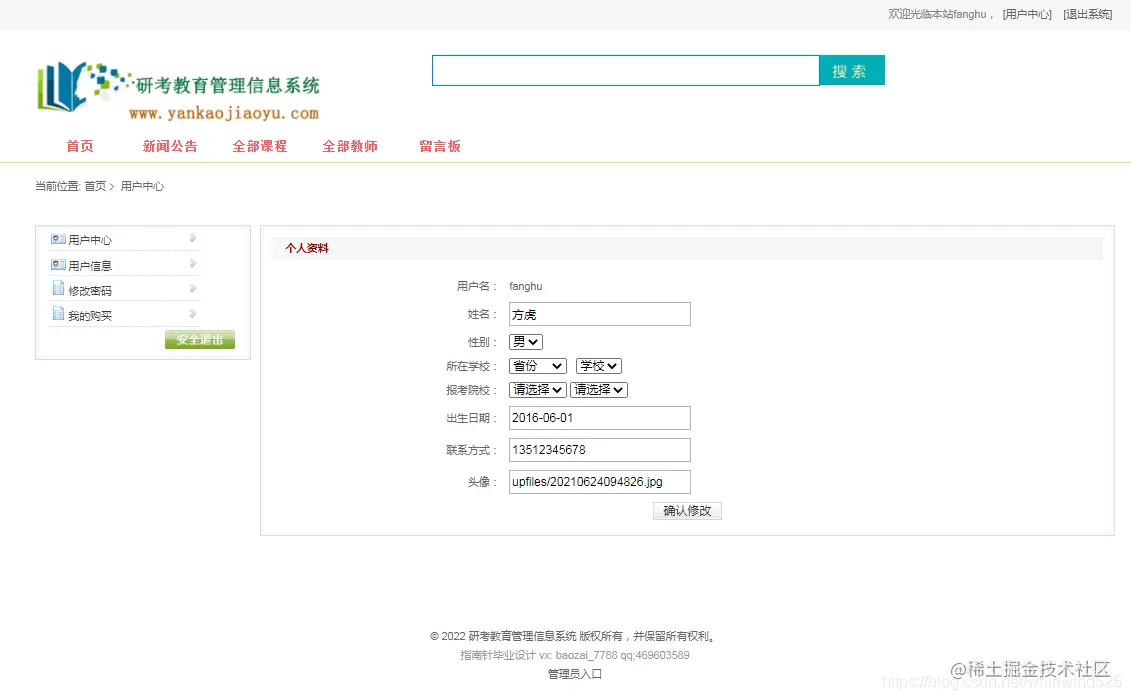This screenshot has width=1131, height=700.
Task: Open 全部教师 navigation item
Action: tap(350, 146)
